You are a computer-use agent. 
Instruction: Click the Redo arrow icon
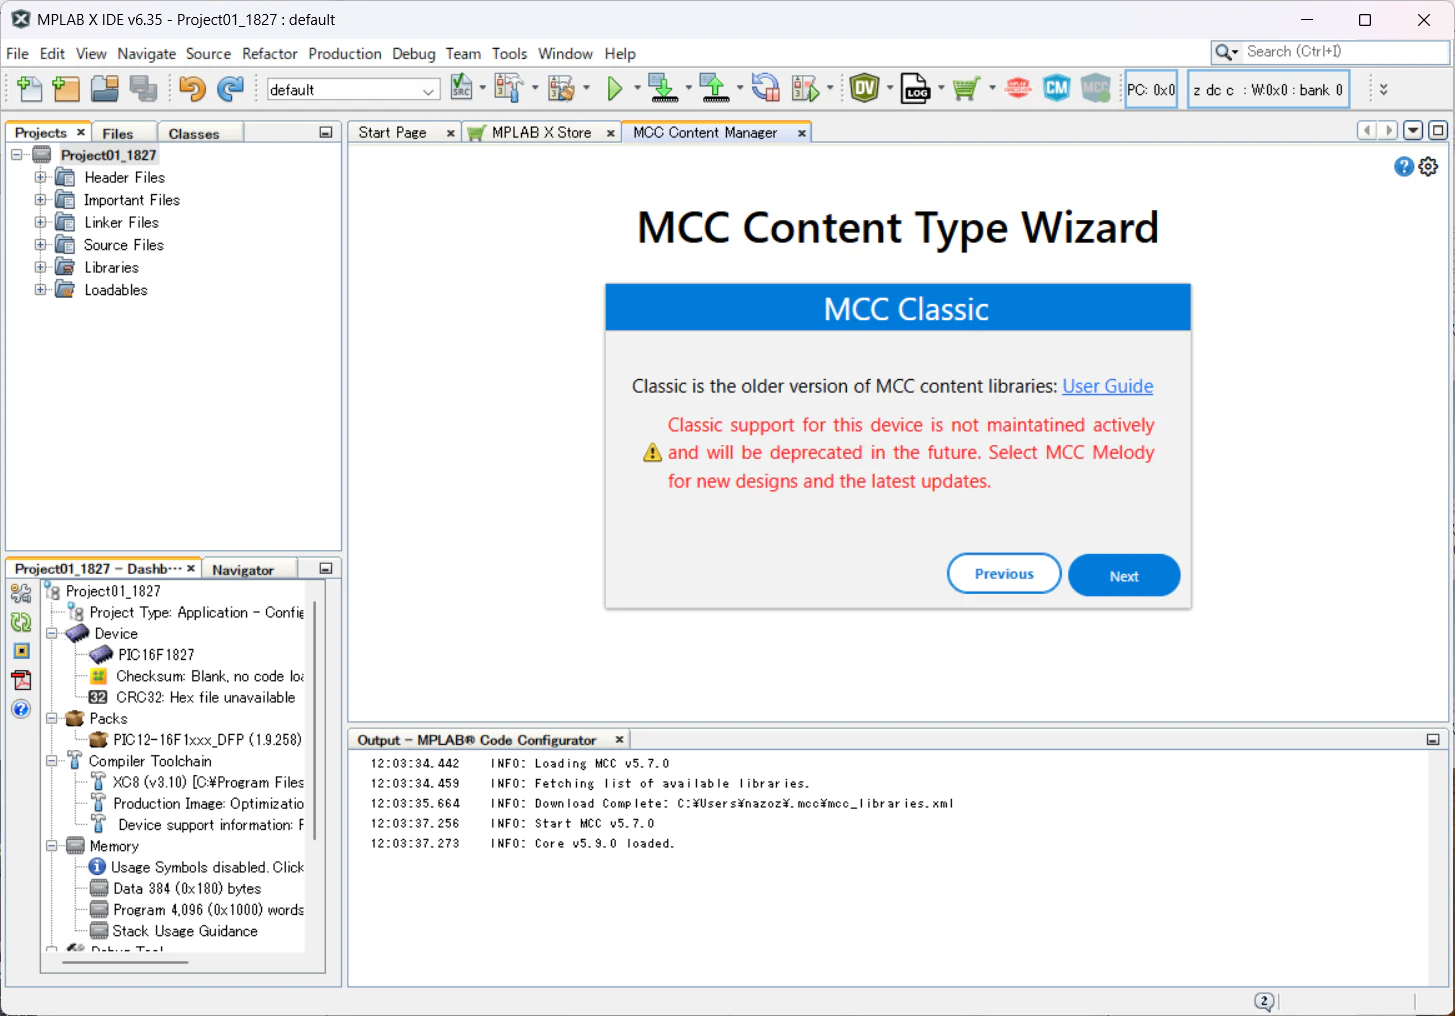(x=230, y=89)
